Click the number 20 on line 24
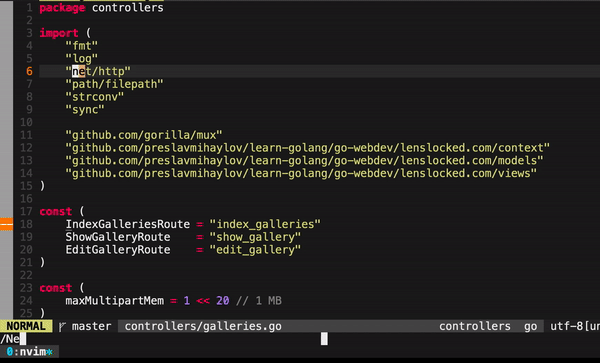 (222, 301)
